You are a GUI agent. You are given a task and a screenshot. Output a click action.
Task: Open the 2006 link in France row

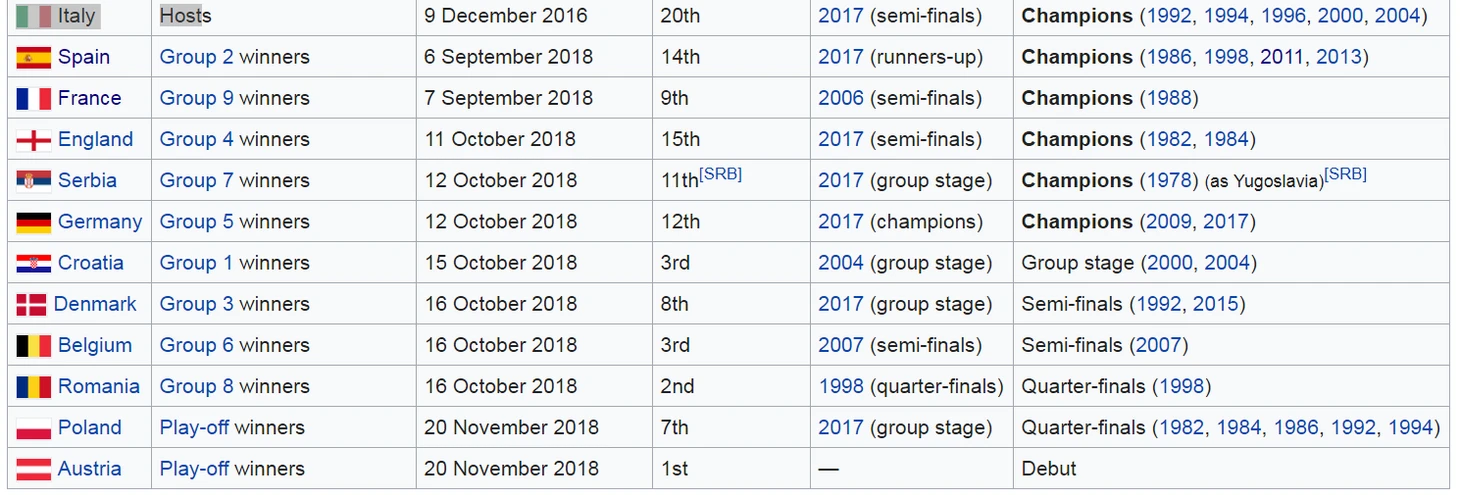pos(840,98)
